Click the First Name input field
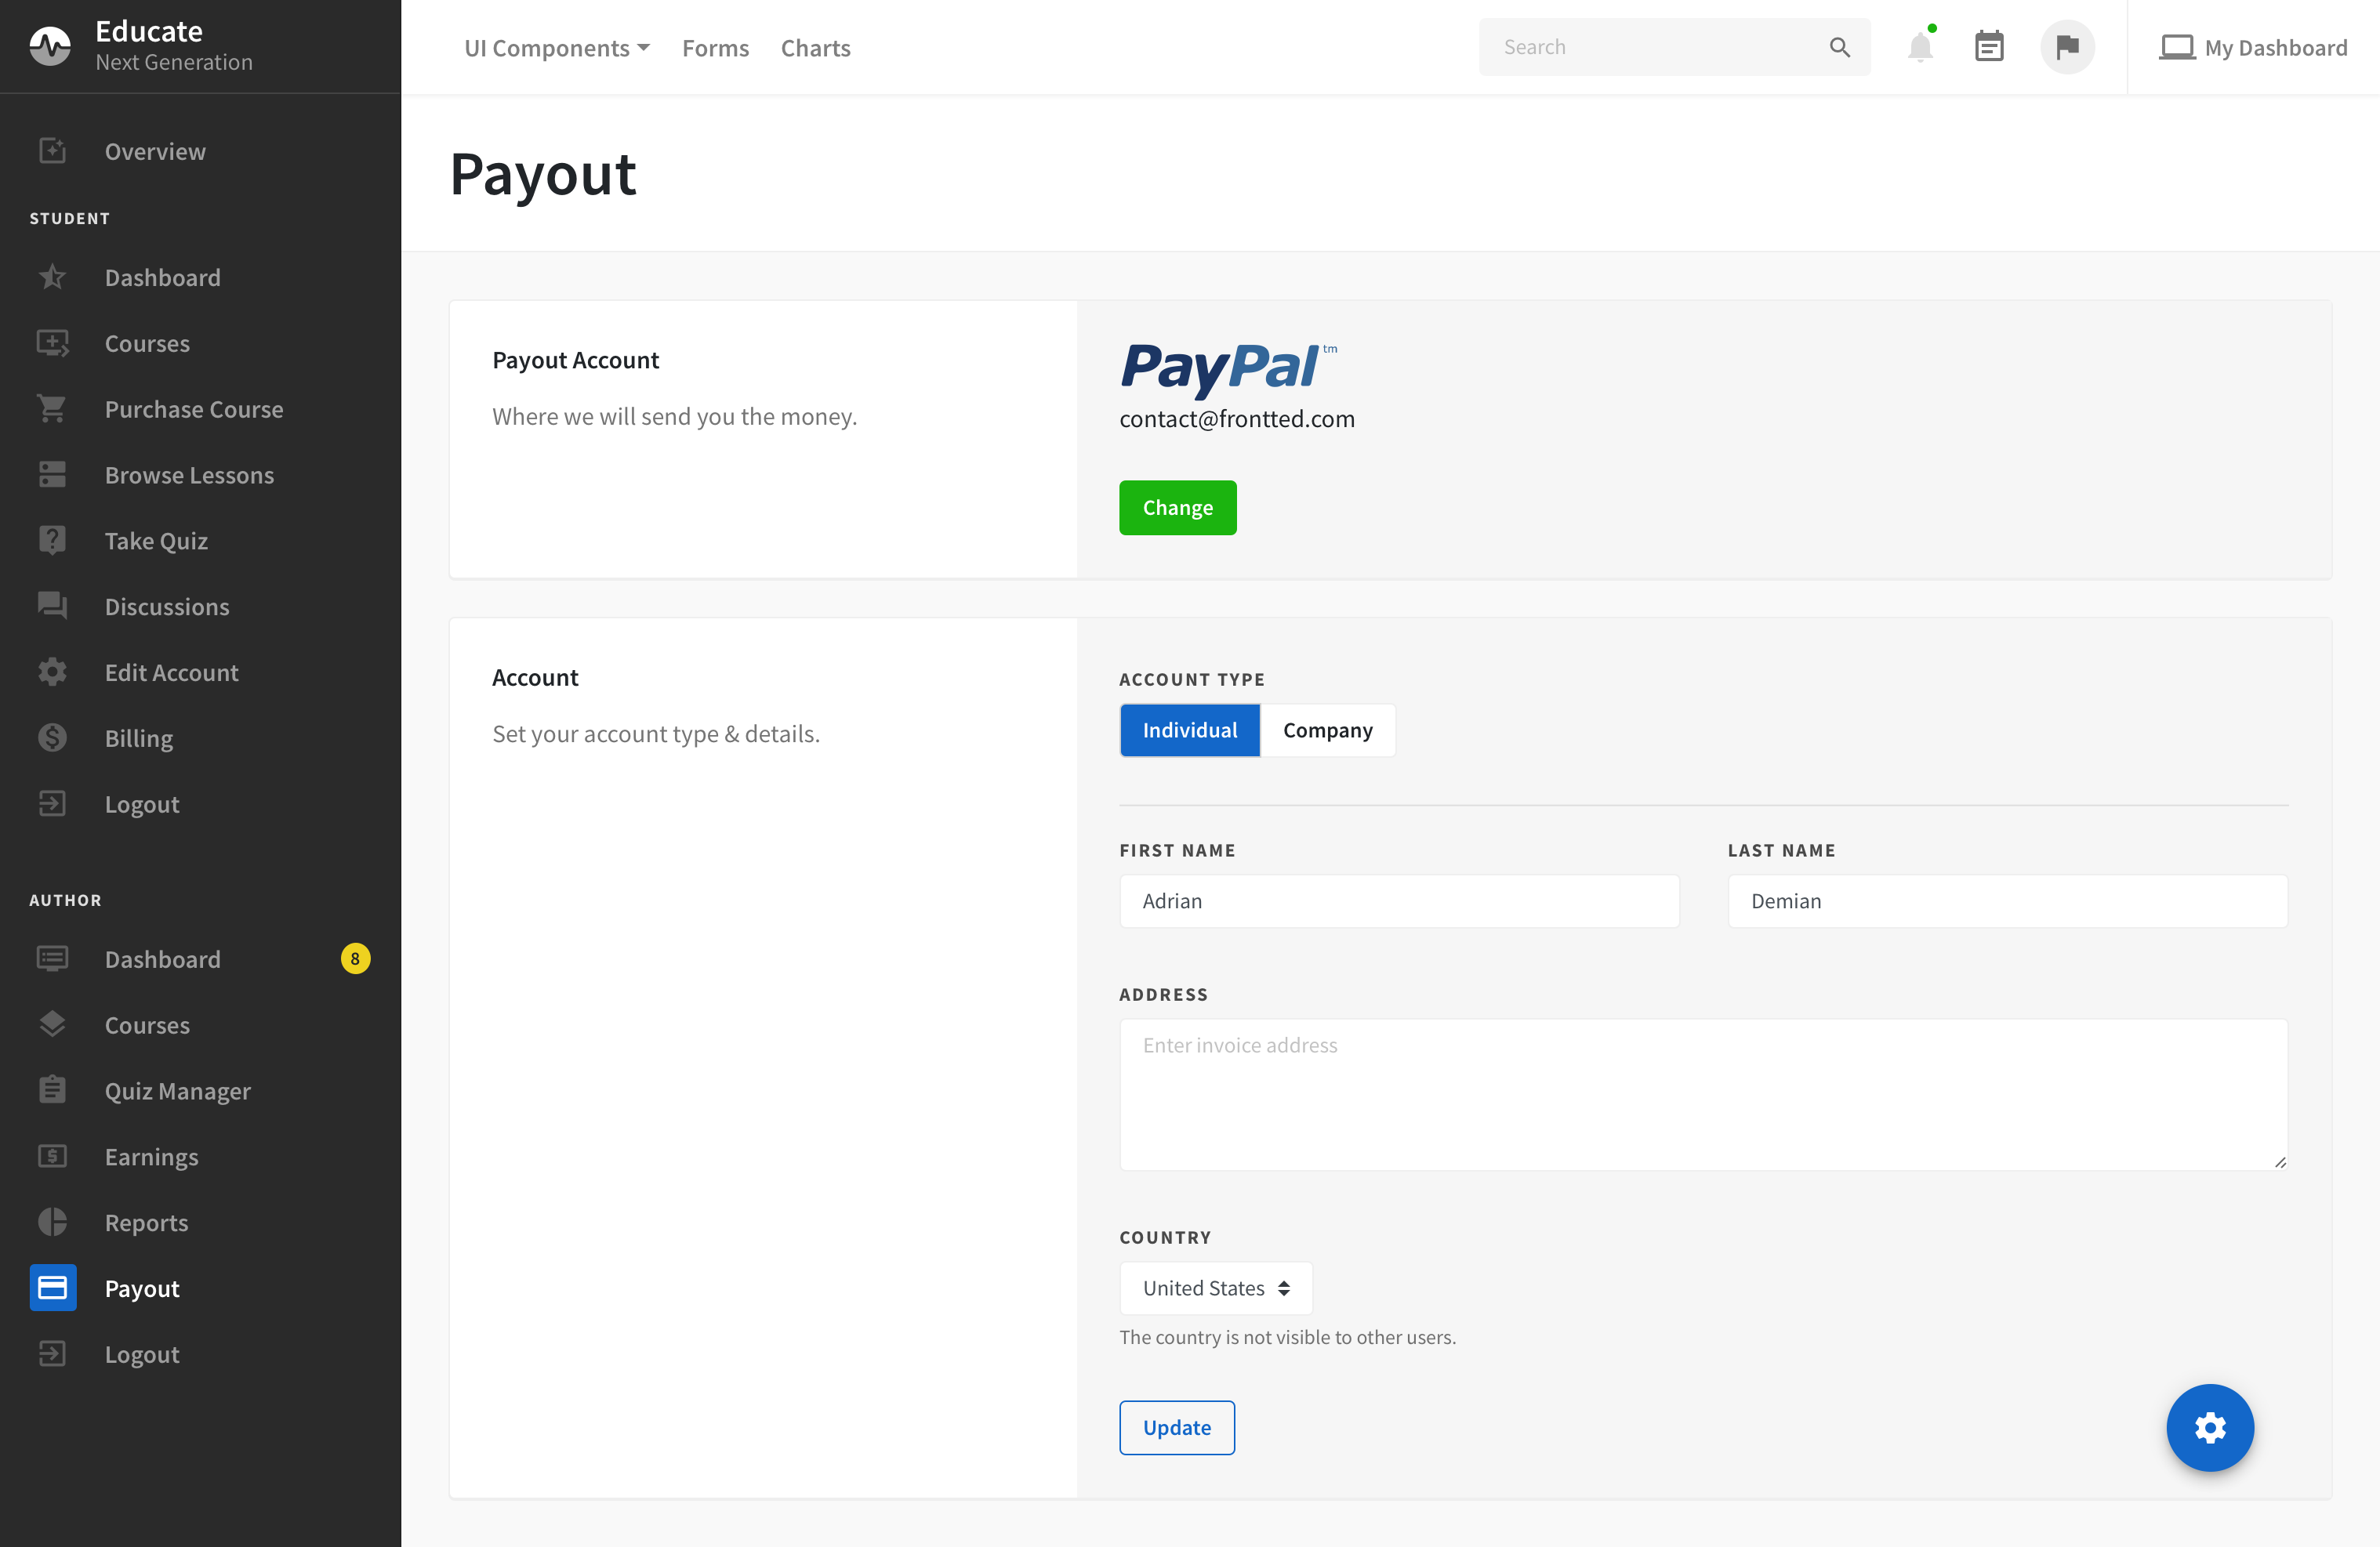 (1399, 901)
